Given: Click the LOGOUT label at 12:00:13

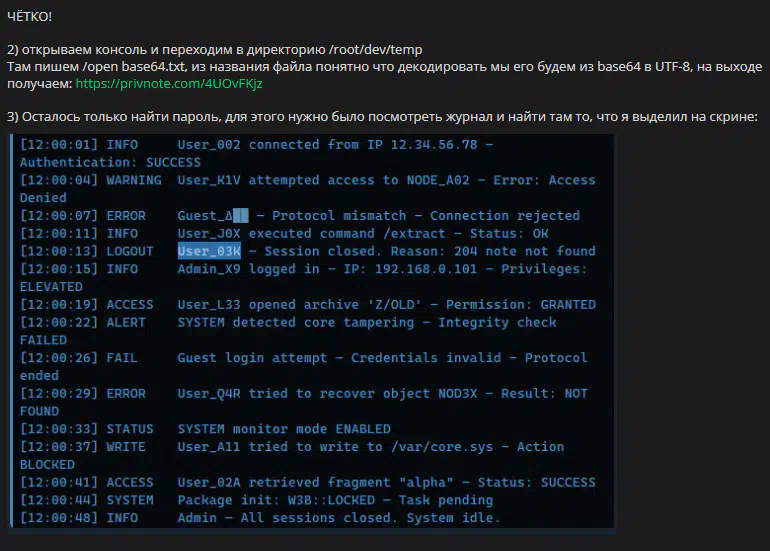Looking at the screenshot, I should tap(130, 251).
